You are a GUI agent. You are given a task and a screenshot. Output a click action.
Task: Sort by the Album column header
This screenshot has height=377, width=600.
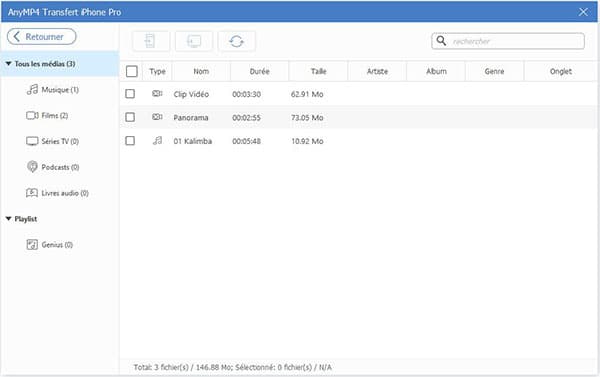pyautogui.click(x=436, y=71)
